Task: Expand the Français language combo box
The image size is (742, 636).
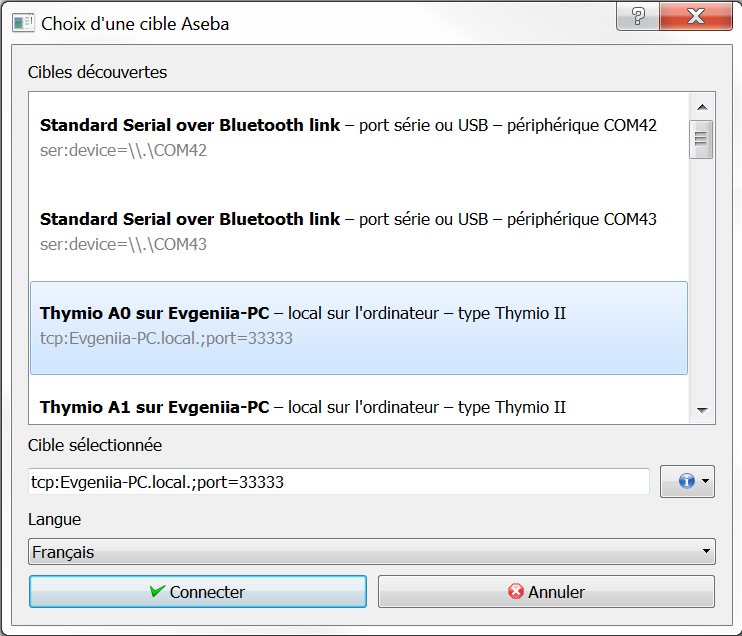Action: click(371, 551)
